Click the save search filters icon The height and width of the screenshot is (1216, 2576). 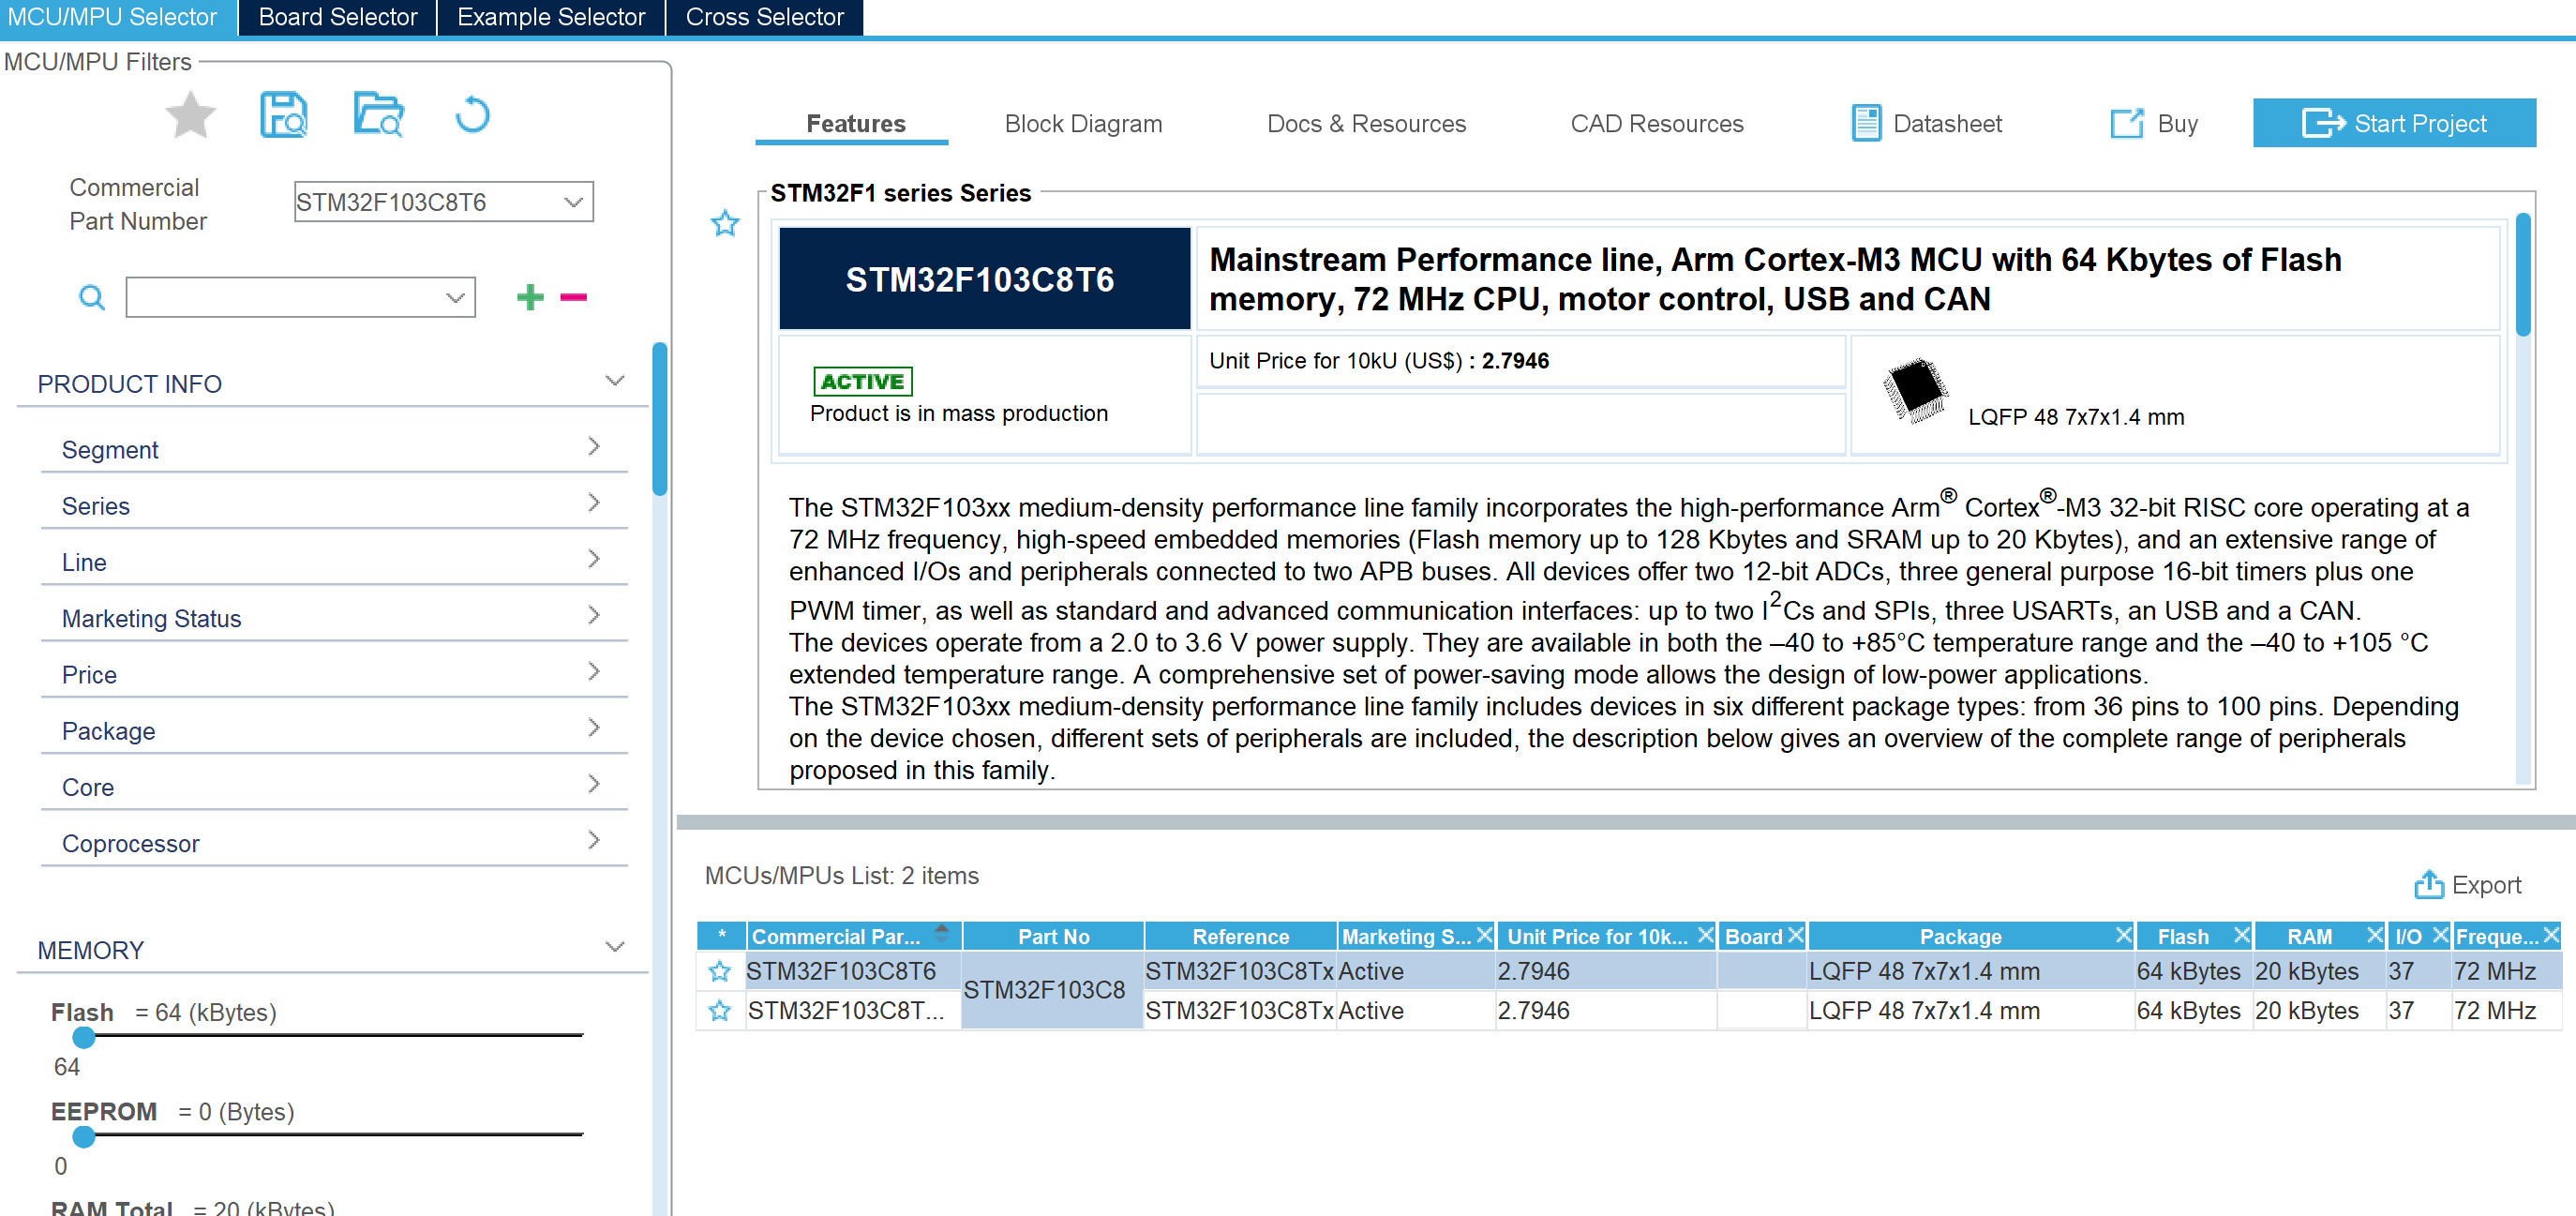point(283,115)
